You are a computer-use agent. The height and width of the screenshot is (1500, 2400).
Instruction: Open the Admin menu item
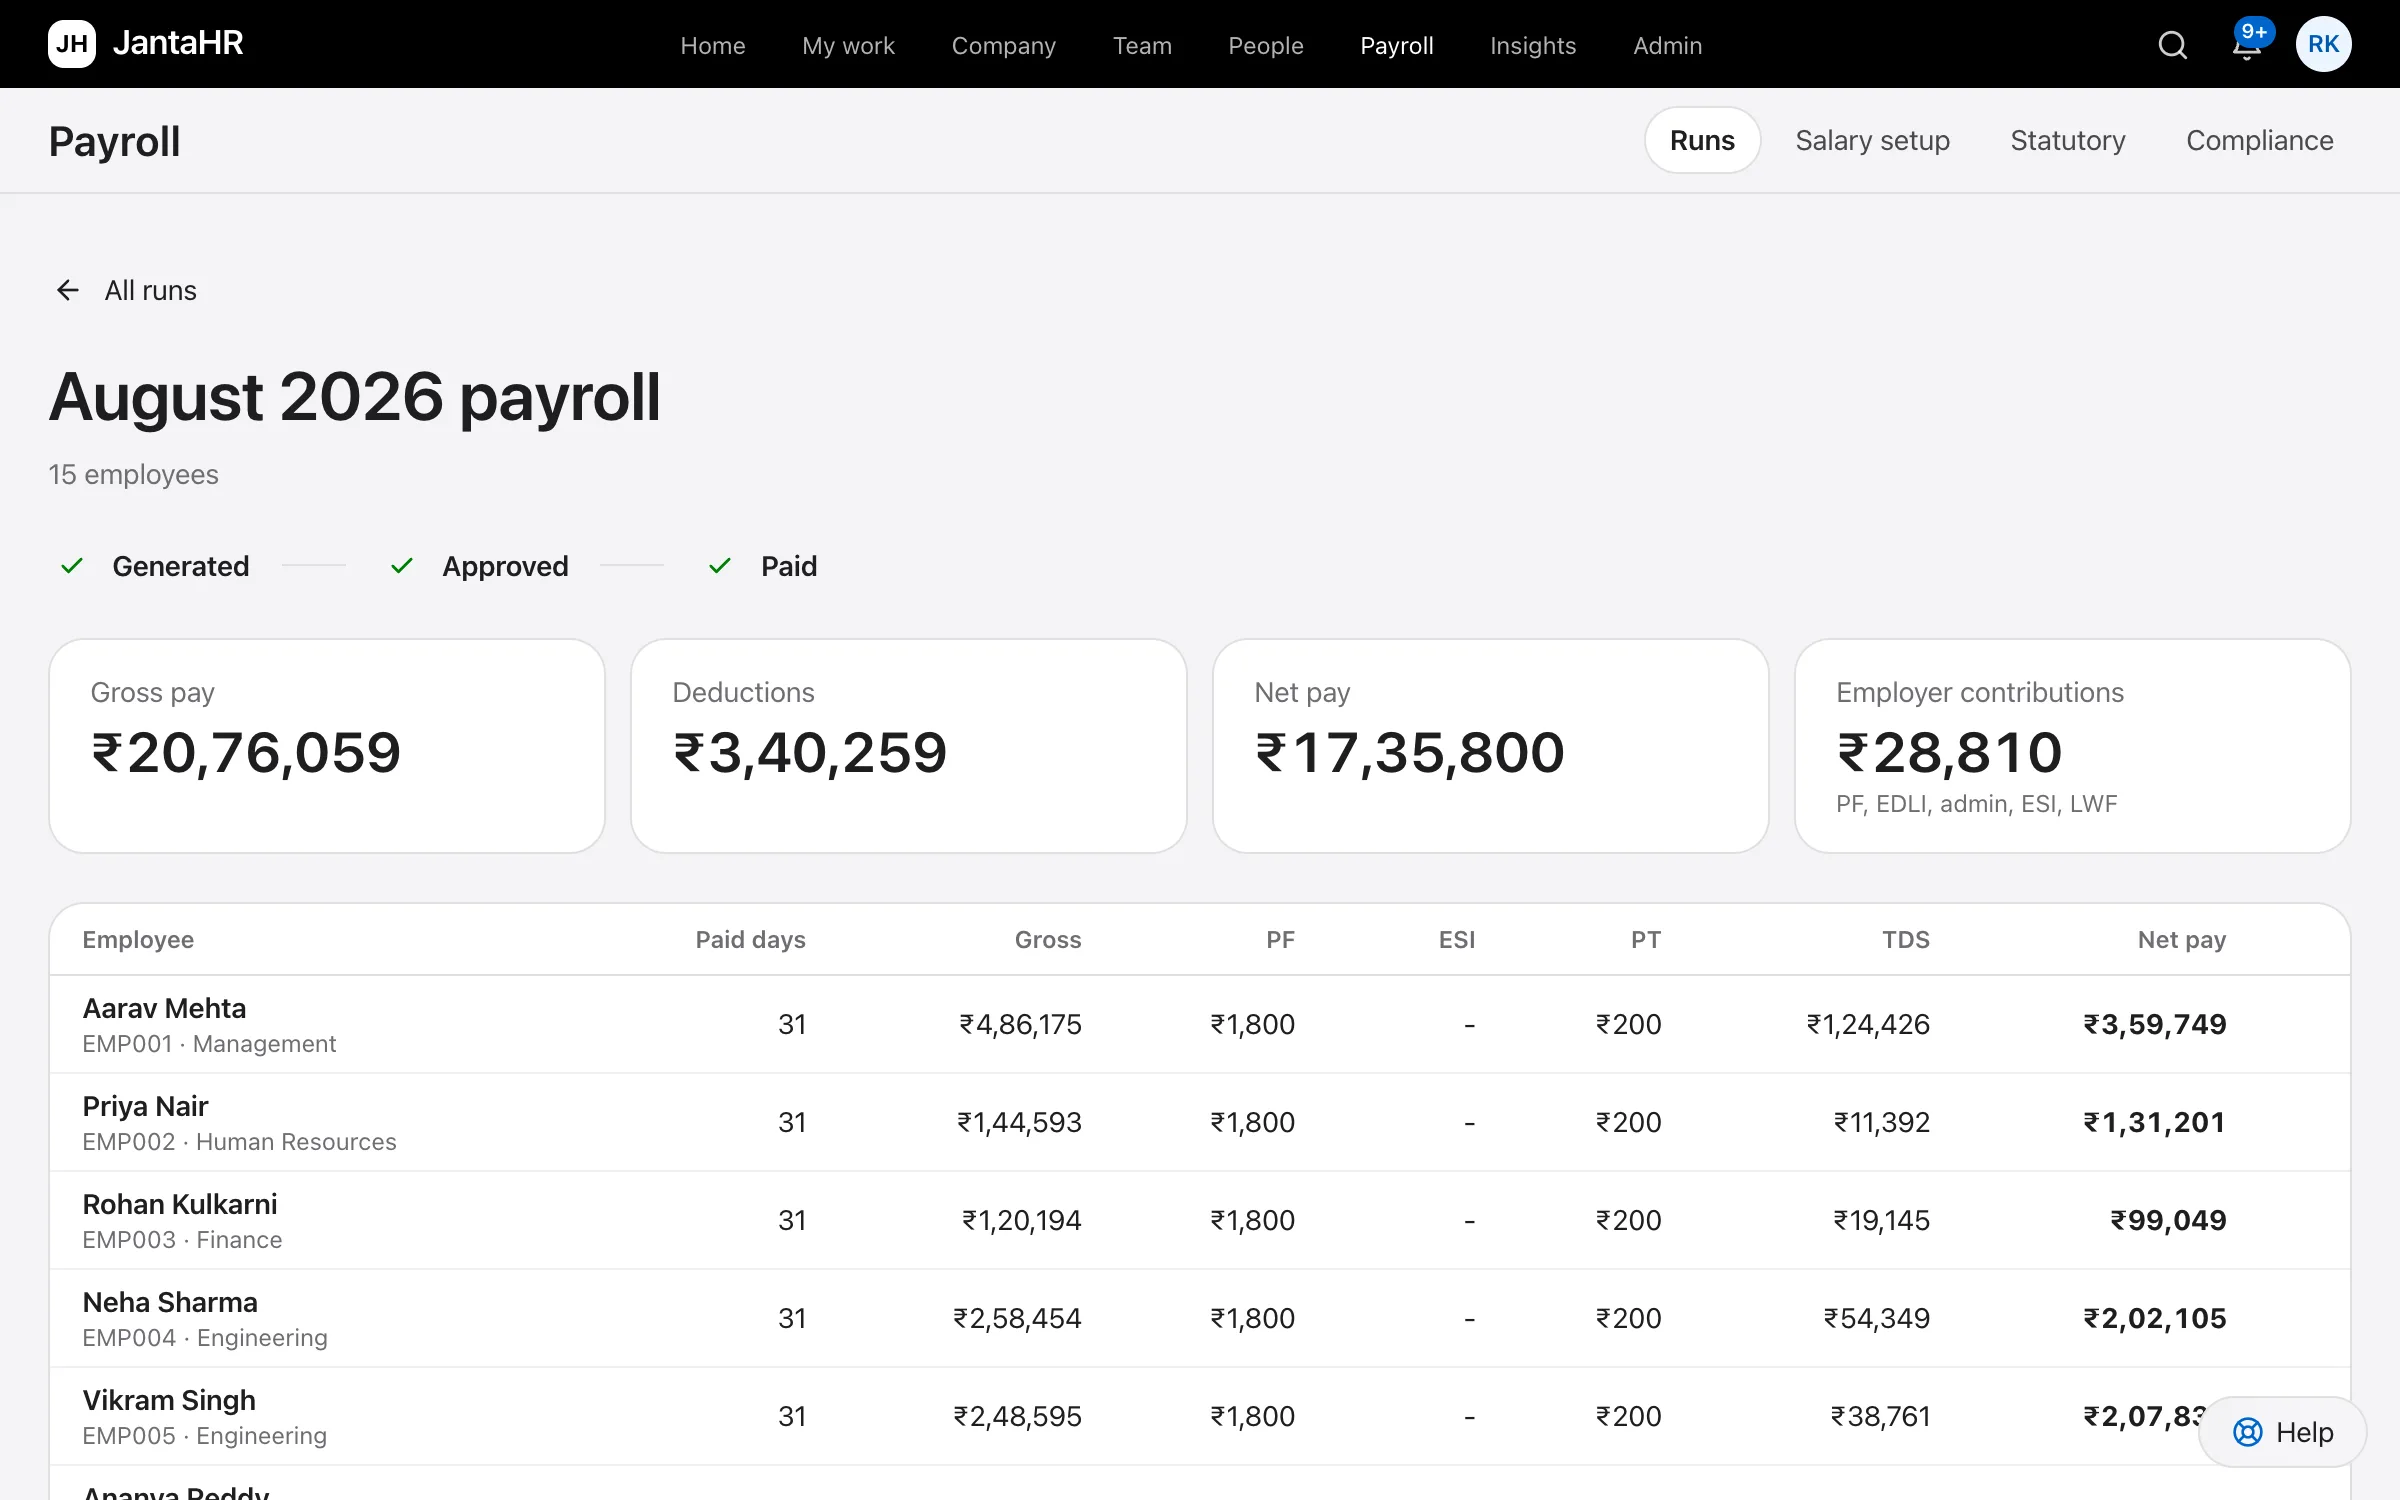[x=1667, y=45]
